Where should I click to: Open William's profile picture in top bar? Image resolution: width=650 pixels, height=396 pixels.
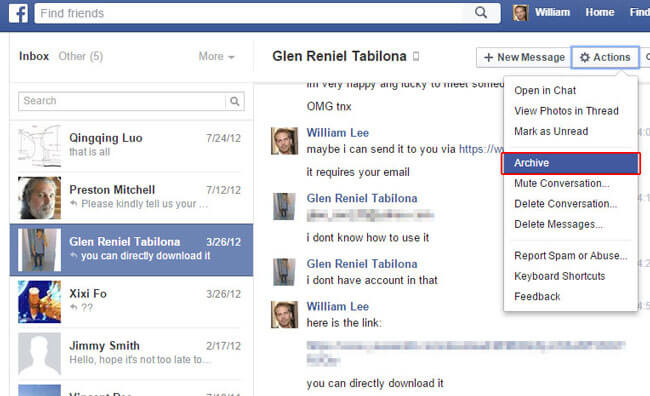click(x=520, y=13)
